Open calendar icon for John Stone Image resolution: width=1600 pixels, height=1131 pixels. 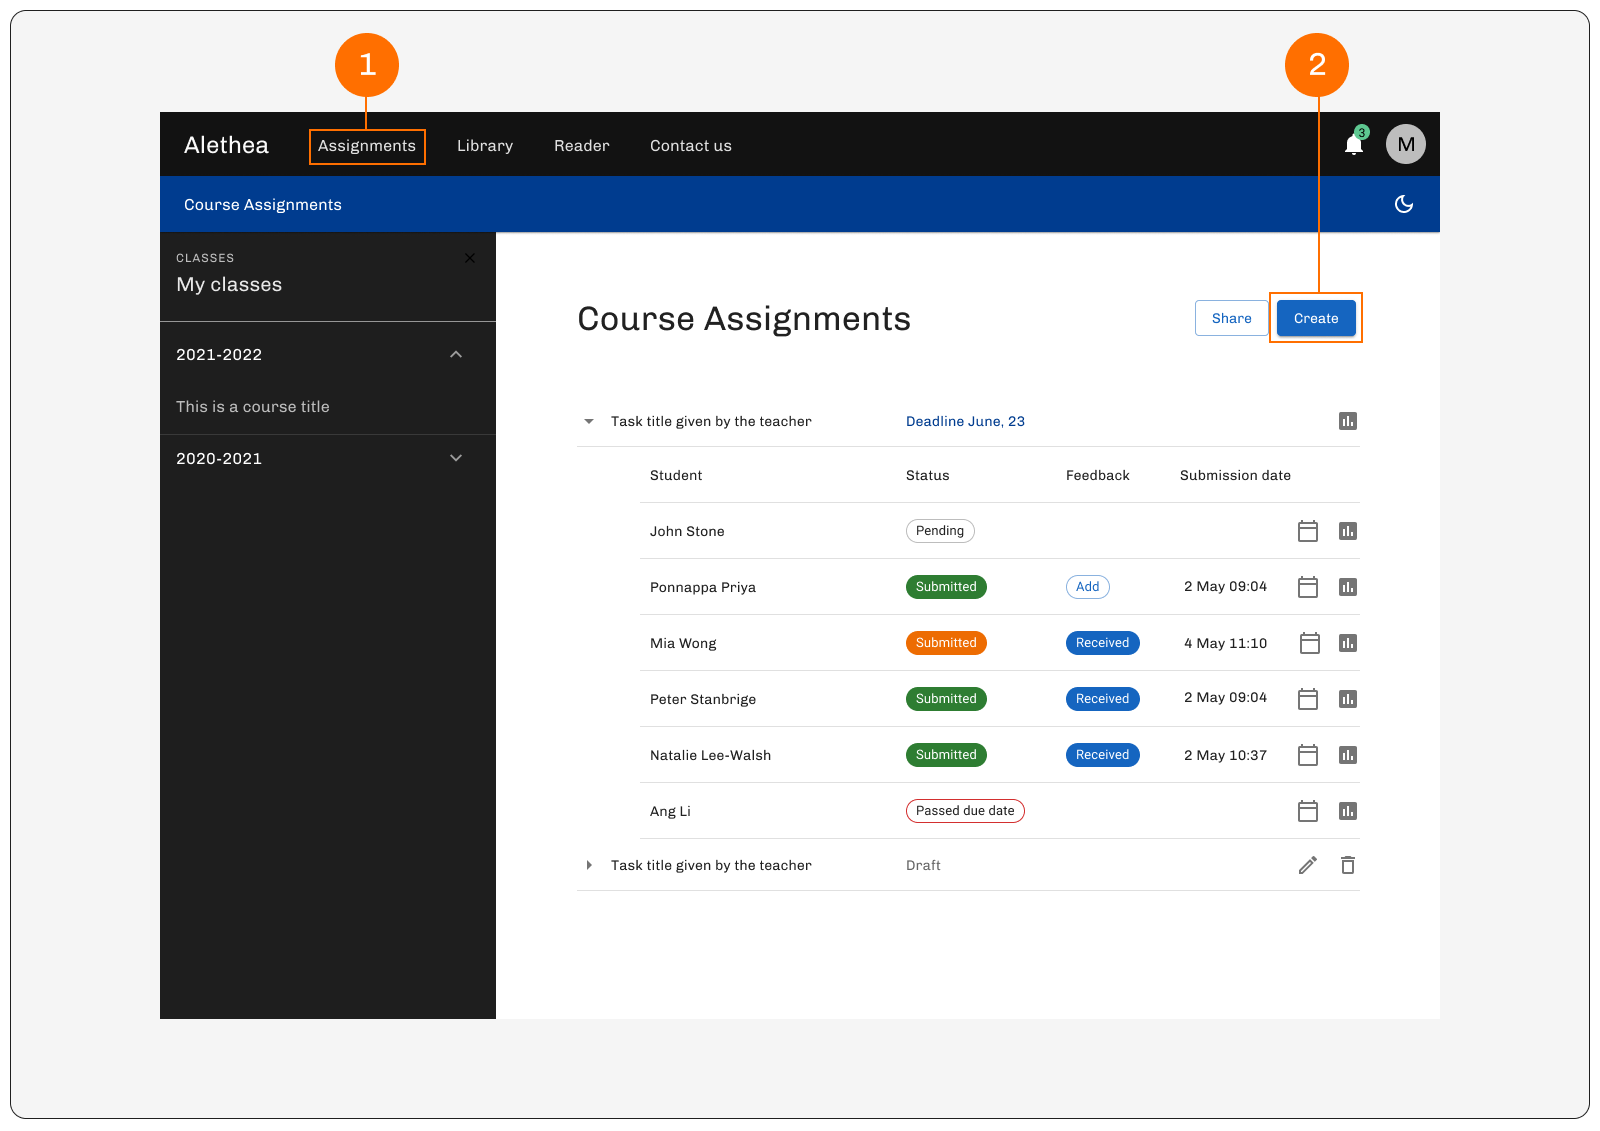click(1308, 531)
